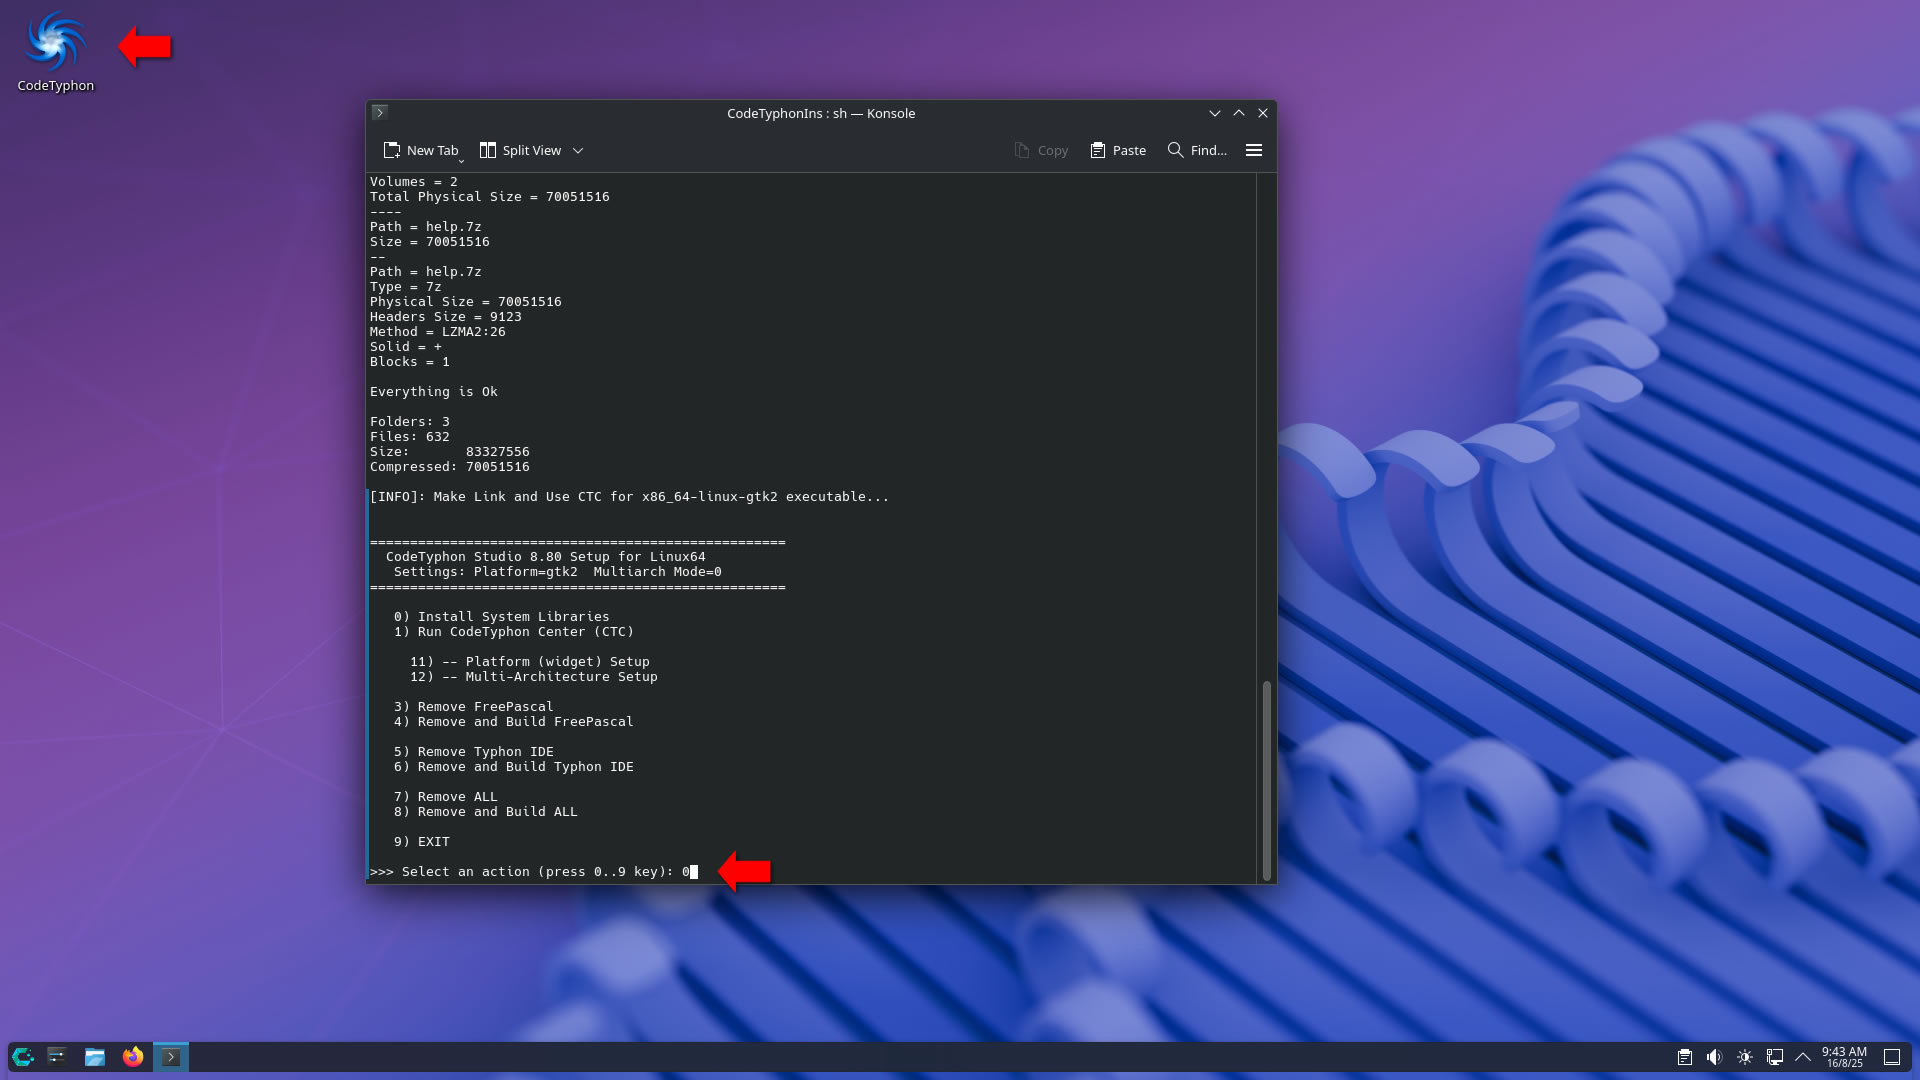Click 'Settings: Platform=gtk2 Multiarch Mode=0' line
1920x1080 pixels.
[557, 572]
